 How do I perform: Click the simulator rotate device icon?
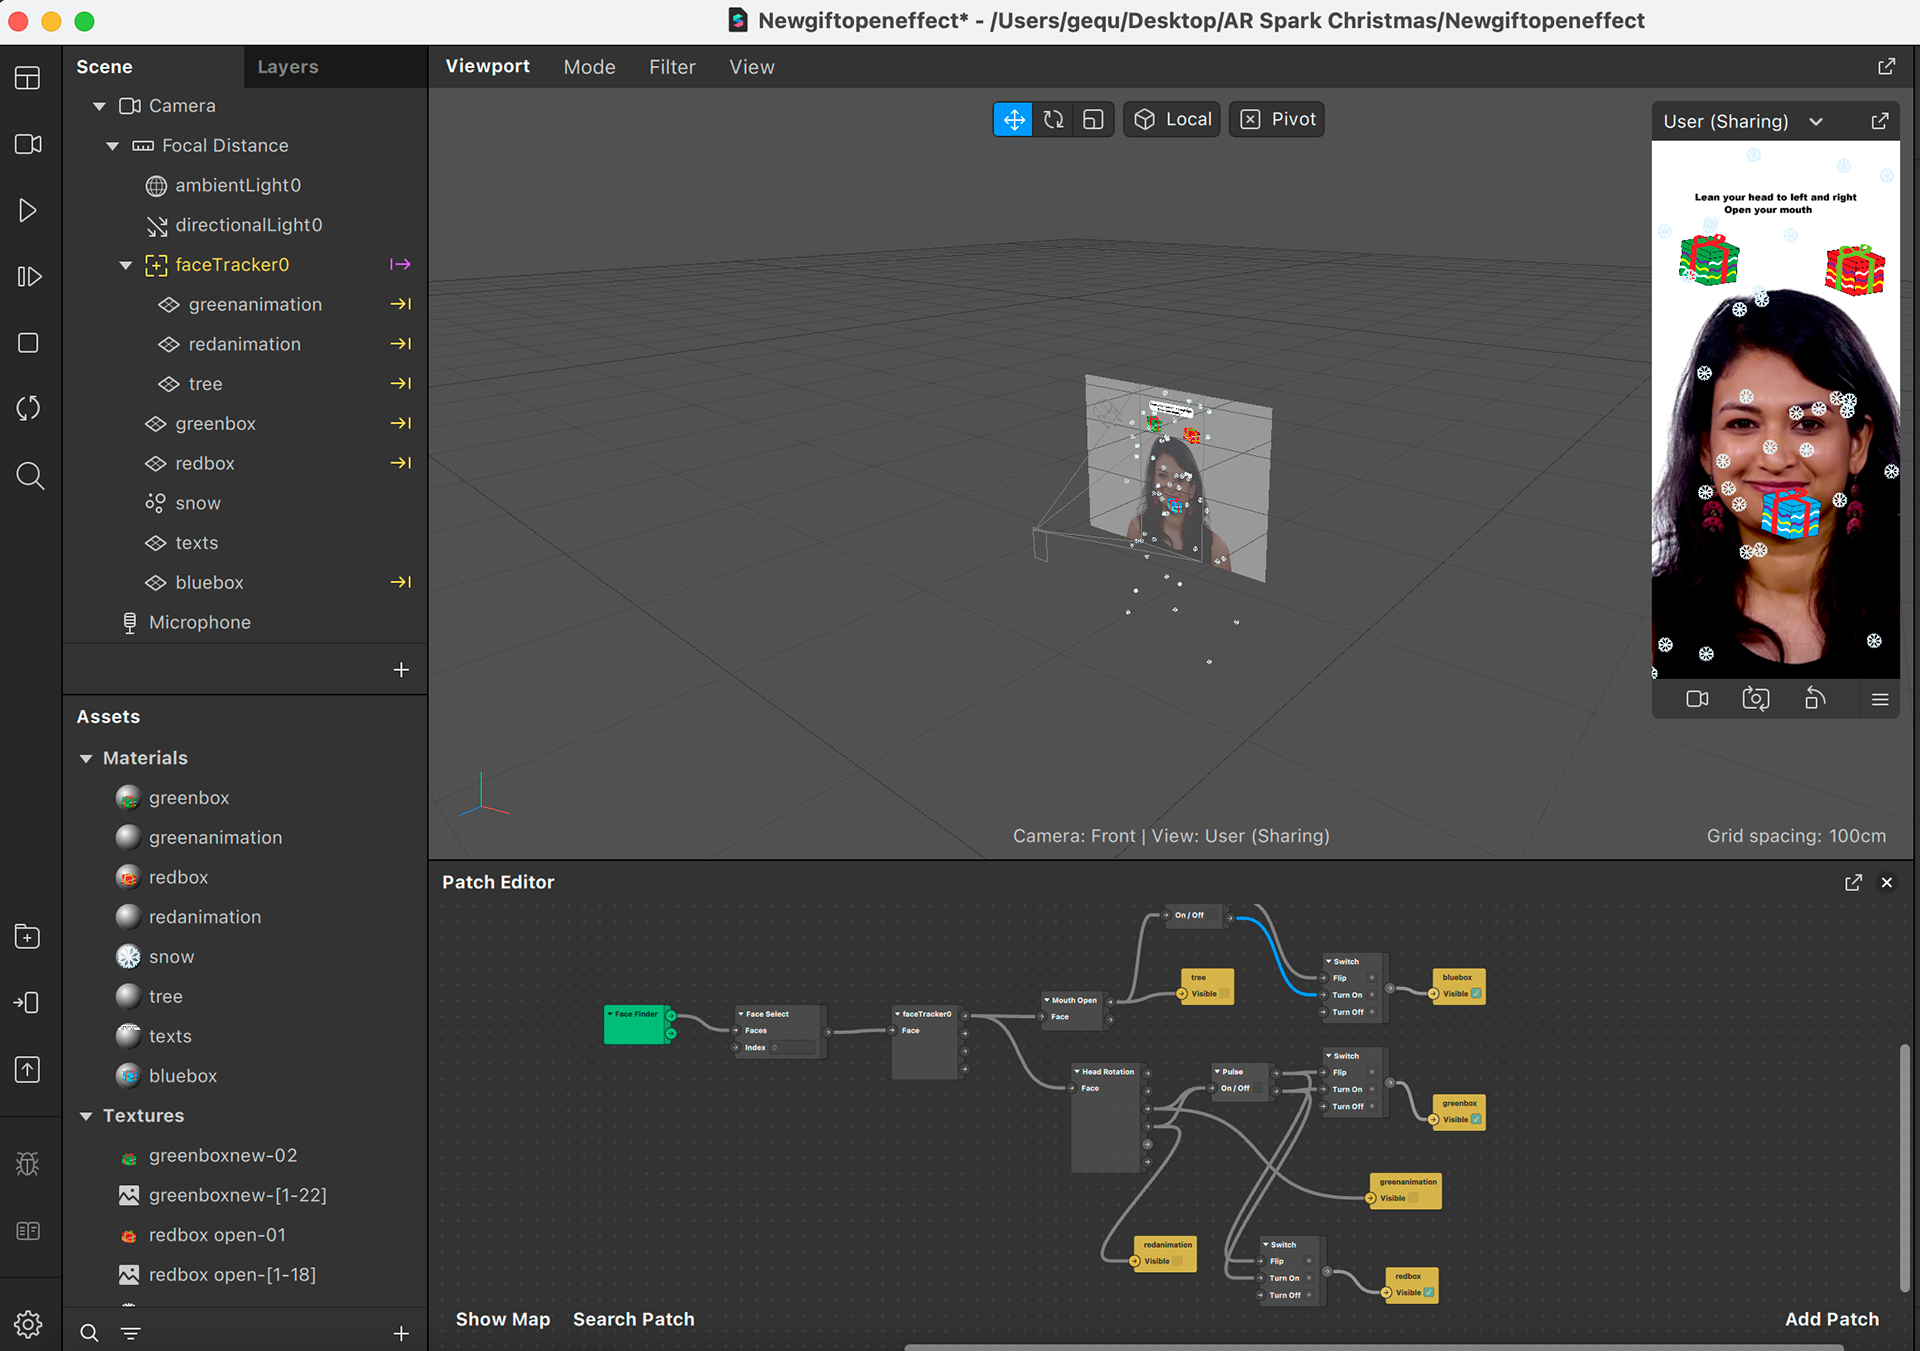click(1815, 698)
